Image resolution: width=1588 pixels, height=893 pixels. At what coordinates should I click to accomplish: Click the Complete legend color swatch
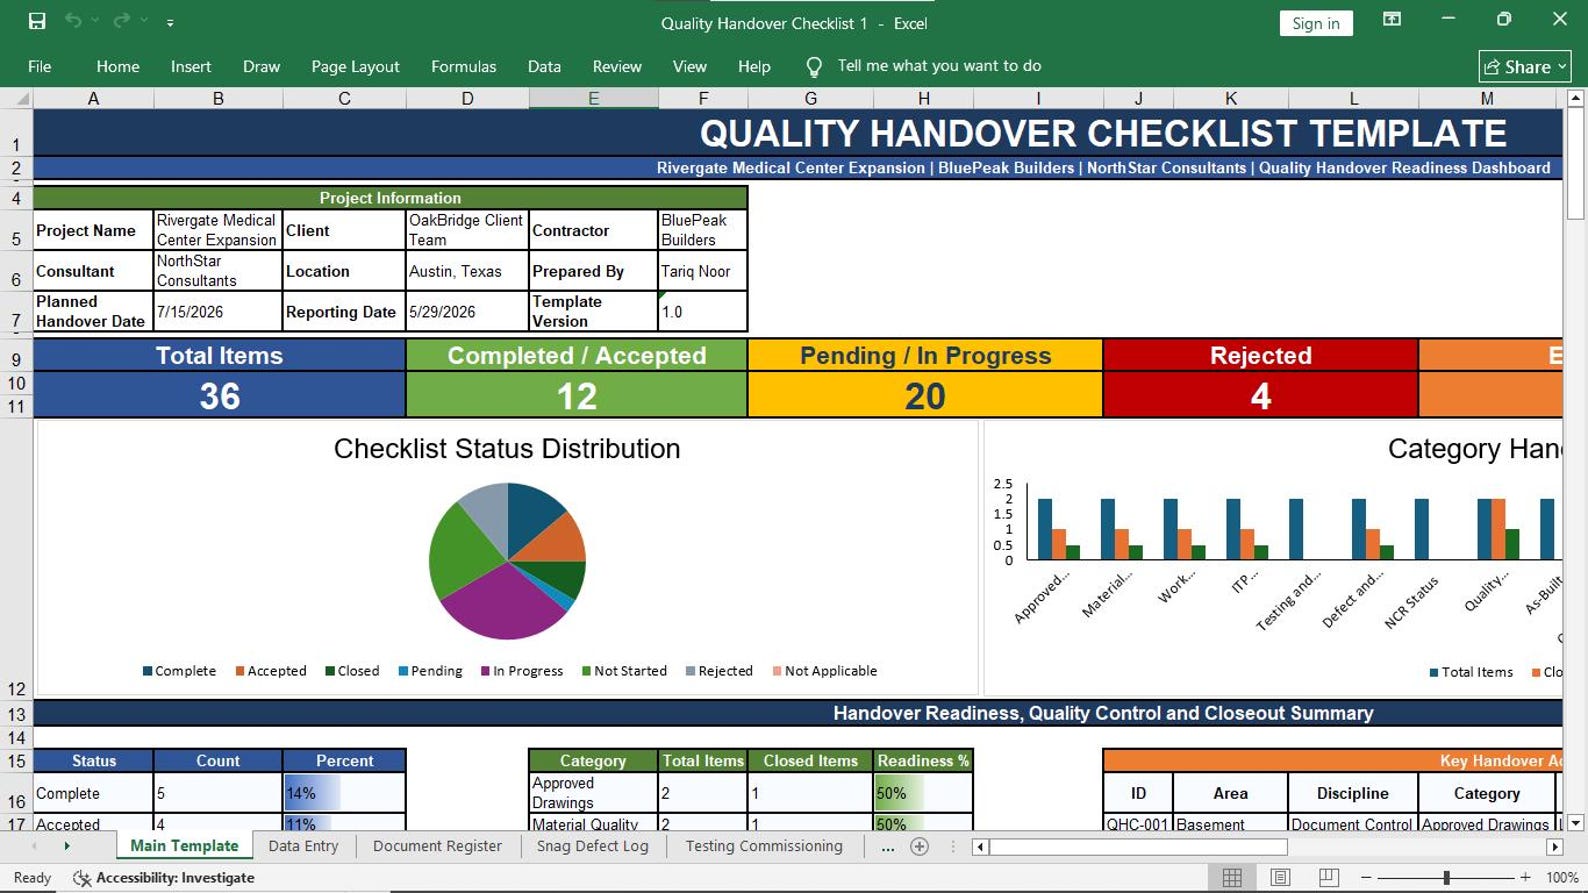tap(148, 671)
